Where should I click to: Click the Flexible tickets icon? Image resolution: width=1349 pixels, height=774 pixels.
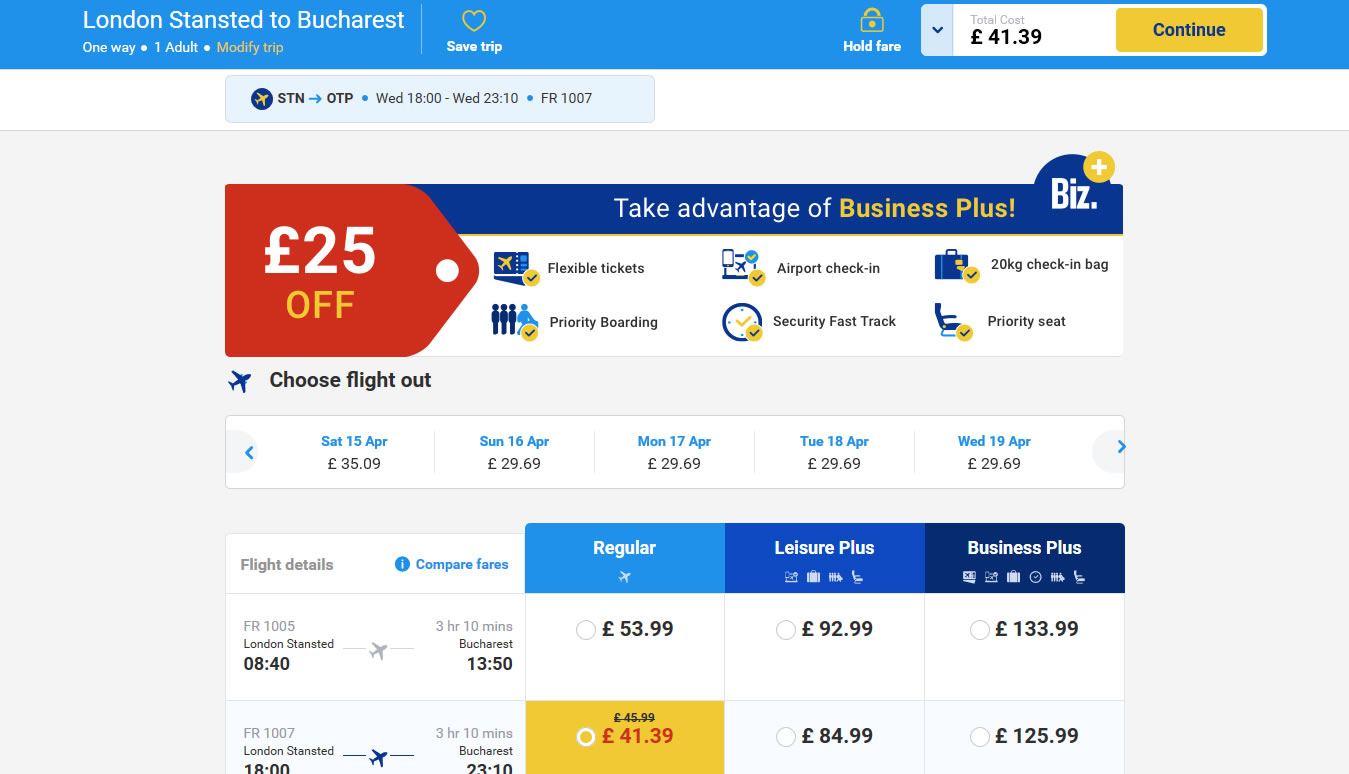click(516, 268)
